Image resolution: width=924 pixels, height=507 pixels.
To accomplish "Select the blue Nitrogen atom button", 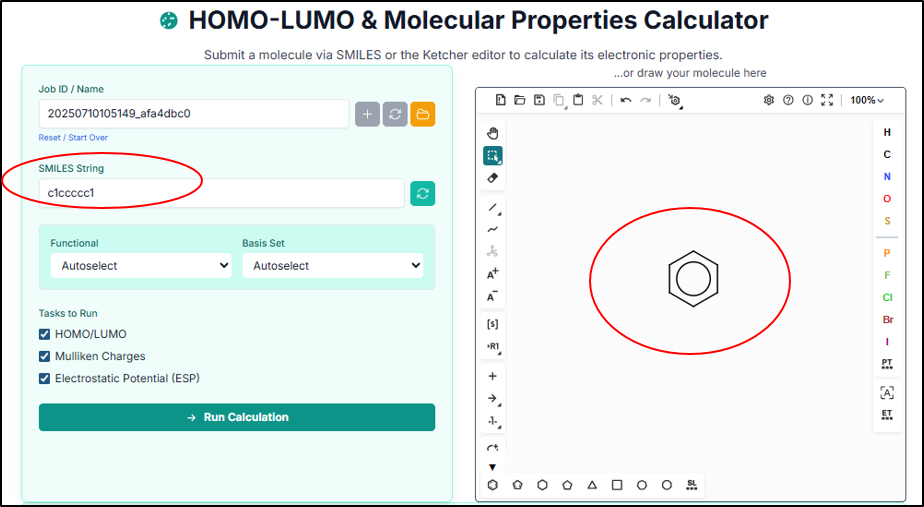I will [x=887, y=177].
